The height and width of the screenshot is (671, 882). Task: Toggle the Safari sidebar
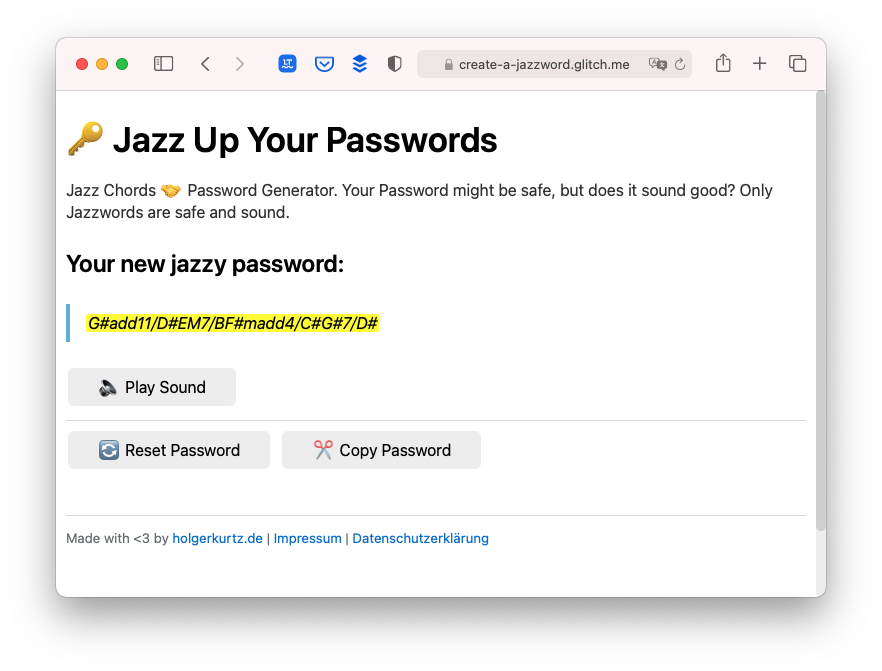pos(163,63)
